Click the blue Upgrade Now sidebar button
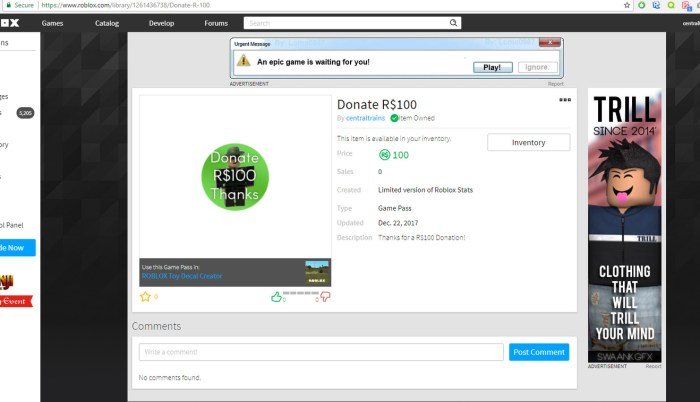The width and height of the screenshot is (700, 402). click(x=17, y=248)
